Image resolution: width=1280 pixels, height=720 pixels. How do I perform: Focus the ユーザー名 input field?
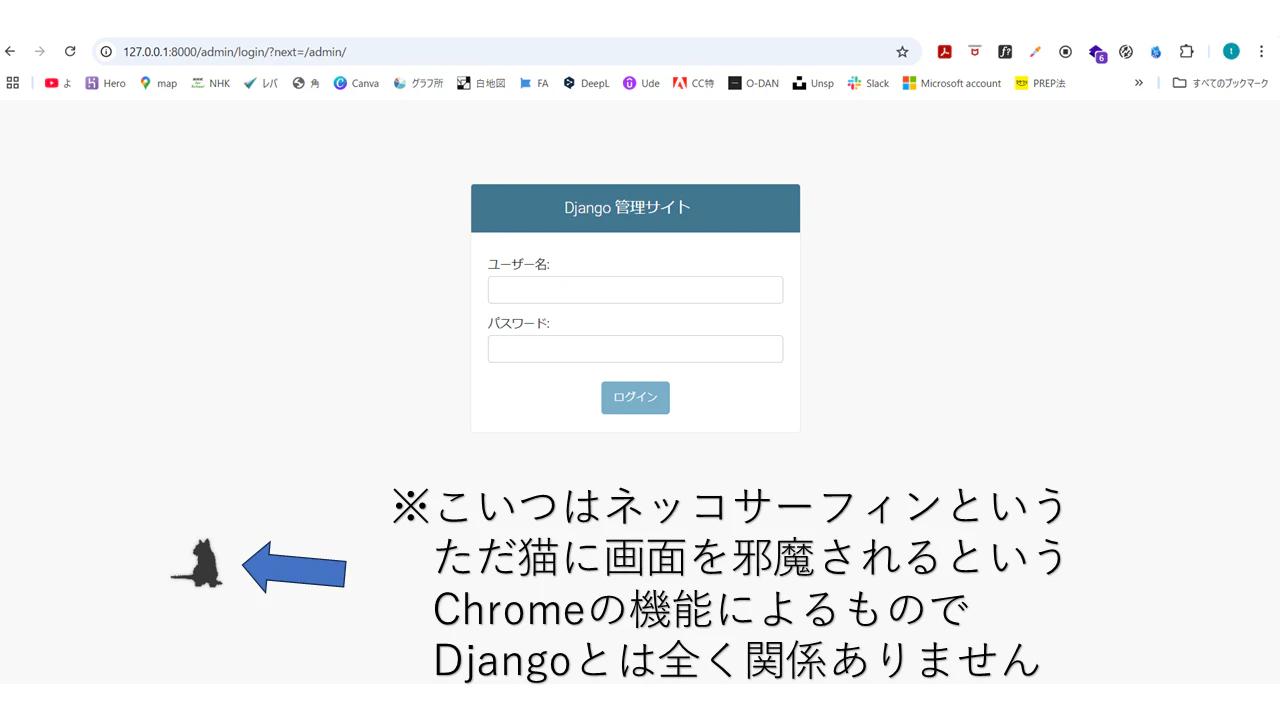tap(635, 290)
